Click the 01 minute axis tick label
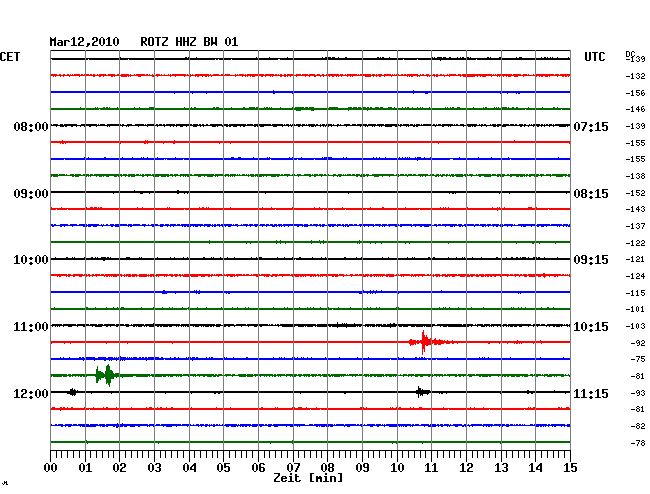The image size is (650, 494). (x=85, y=468)
